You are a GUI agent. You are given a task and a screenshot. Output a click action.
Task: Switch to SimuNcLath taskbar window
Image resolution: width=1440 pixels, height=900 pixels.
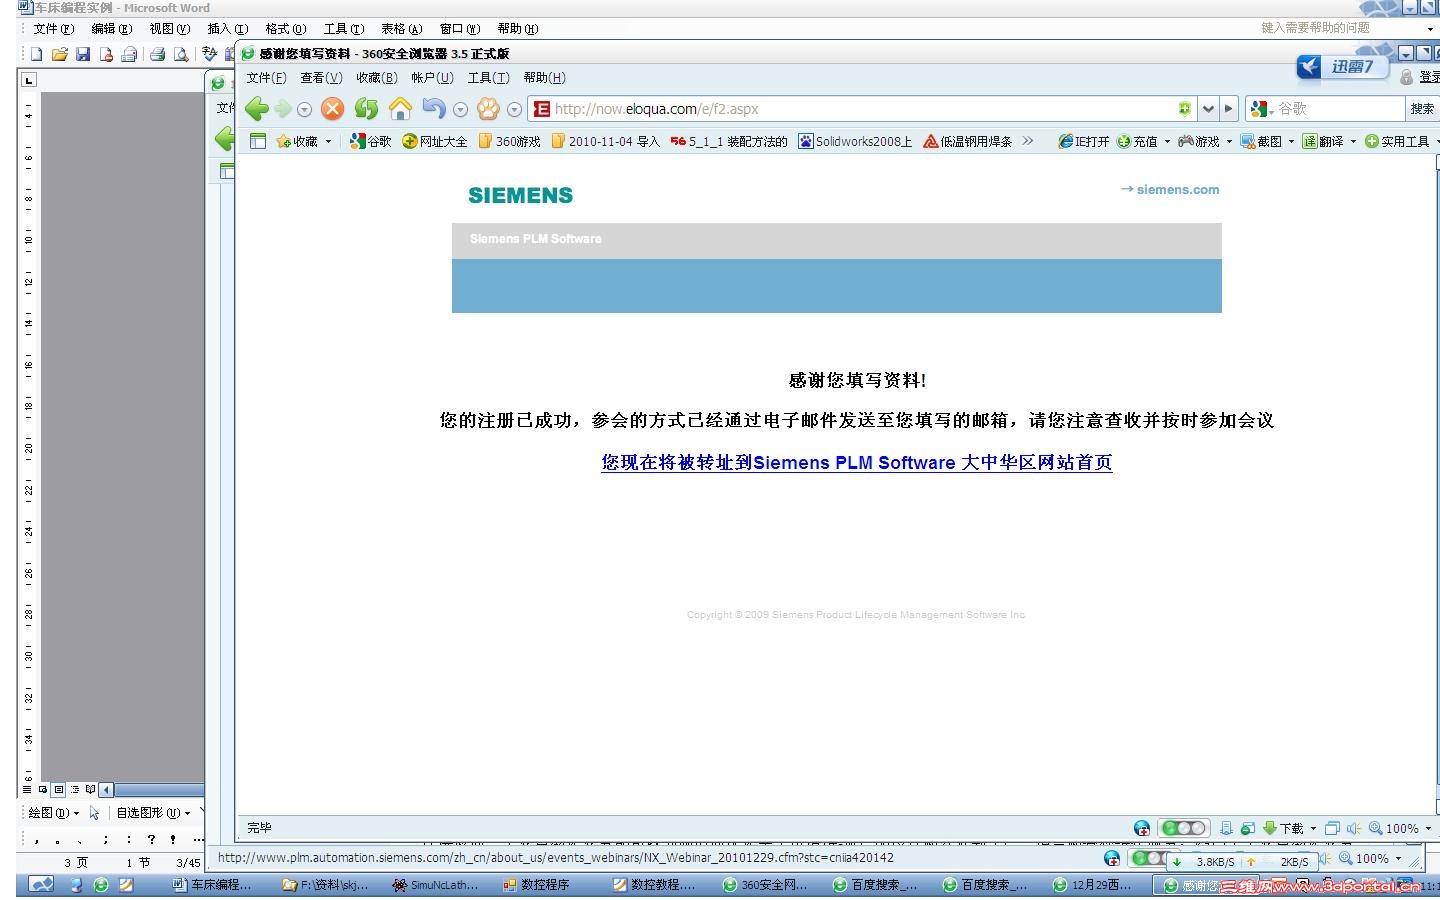pyautogui.click(x=436, y=885)
